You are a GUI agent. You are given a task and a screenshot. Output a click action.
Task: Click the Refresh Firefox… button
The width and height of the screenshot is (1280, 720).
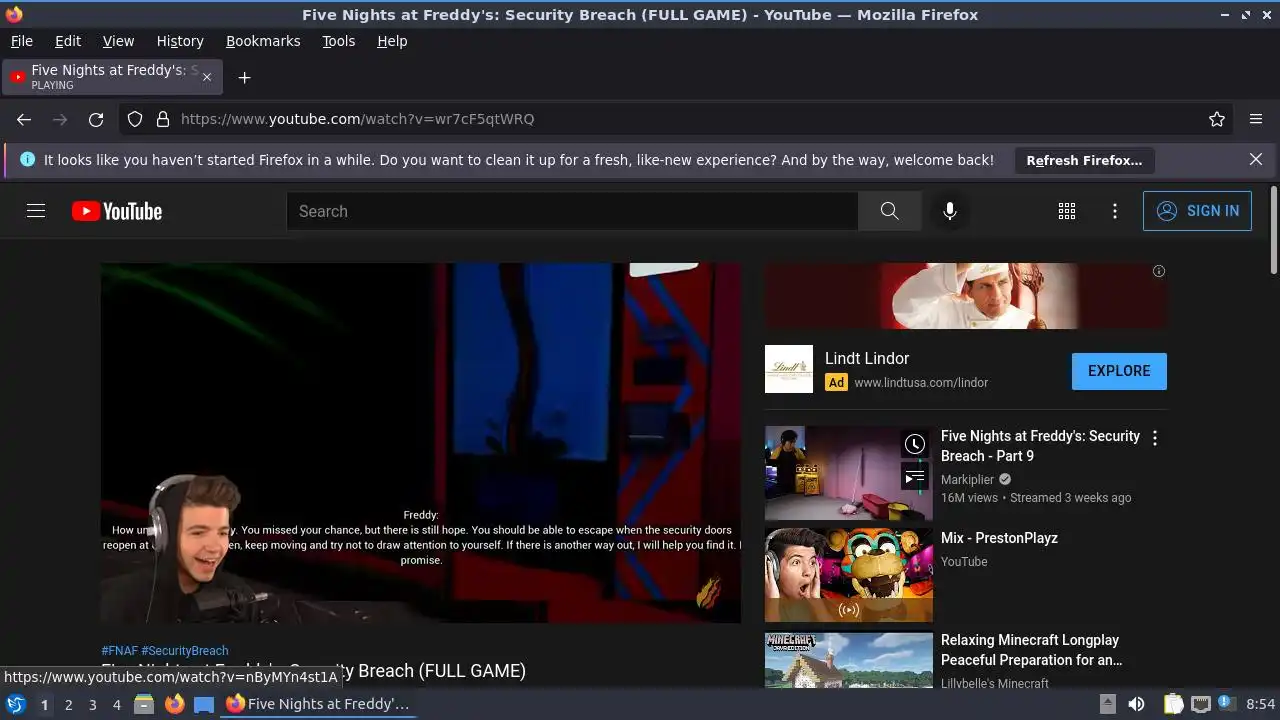pos(1084,160)
